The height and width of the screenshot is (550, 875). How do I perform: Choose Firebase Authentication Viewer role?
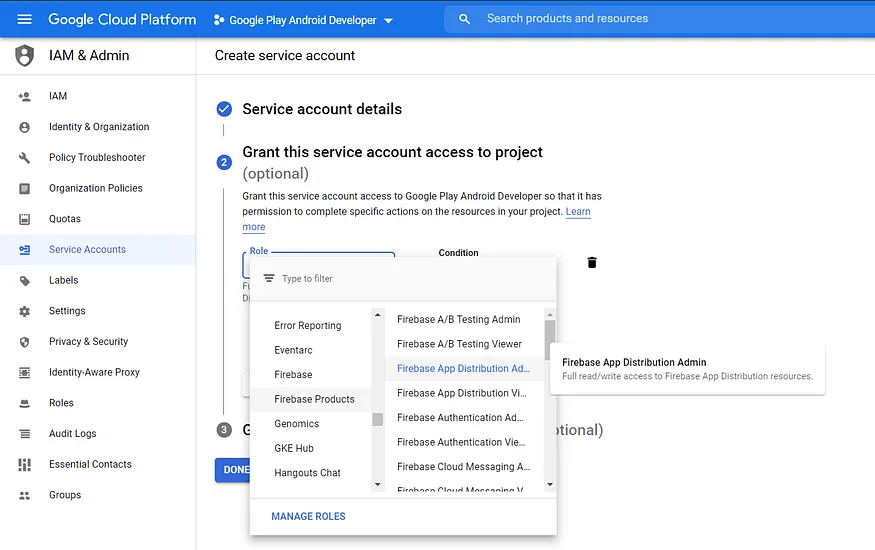coord(461,442)
